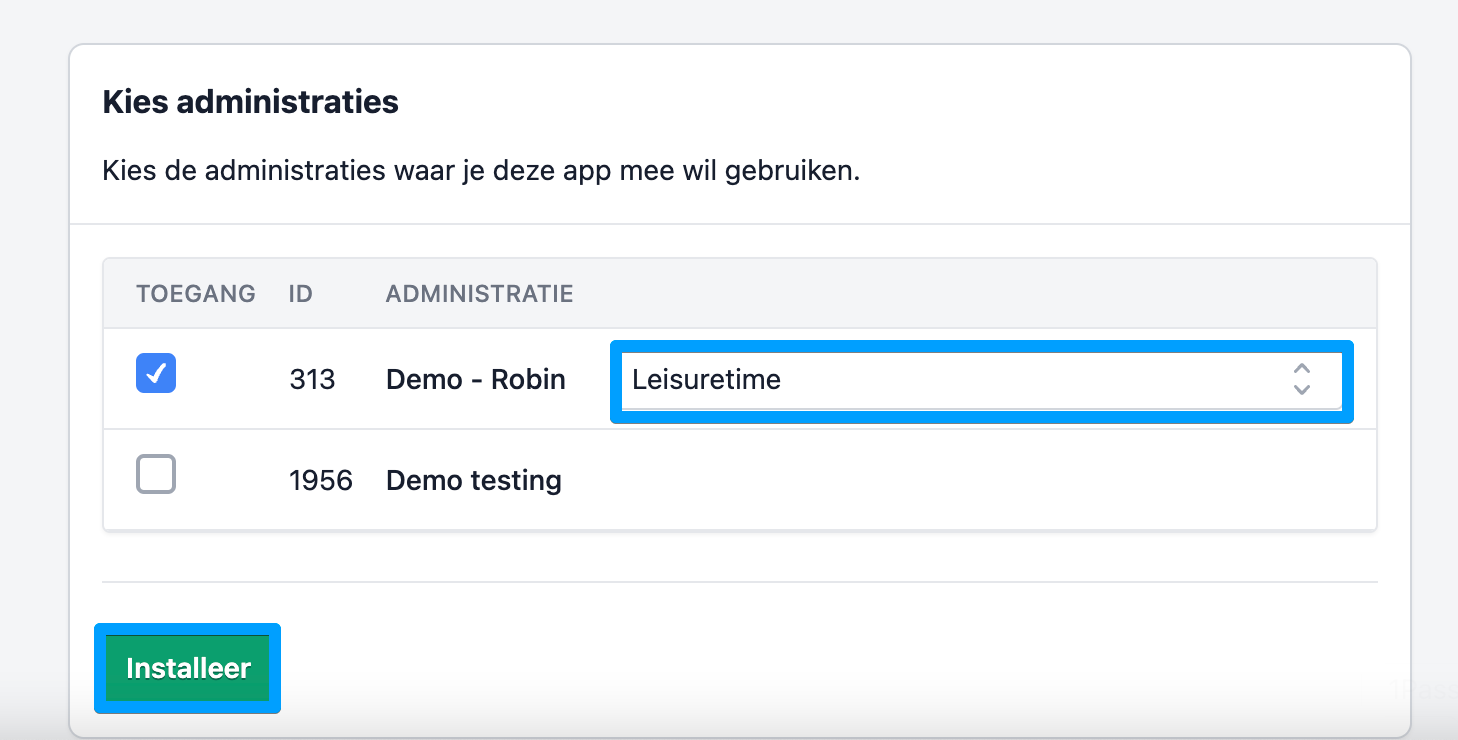Open the Leisuretime dropdown
The width and height of the screenshot is (1458, 740).
980,380
